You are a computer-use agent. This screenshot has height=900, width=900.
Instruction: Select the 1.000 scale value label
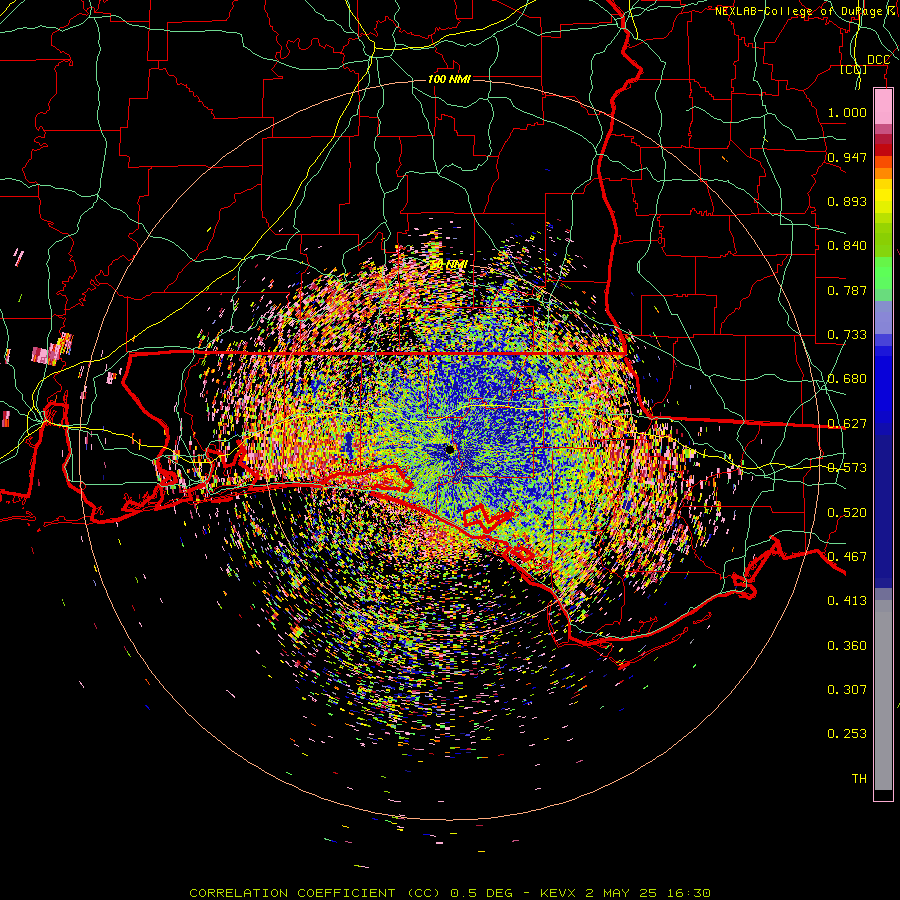[847, 112]
